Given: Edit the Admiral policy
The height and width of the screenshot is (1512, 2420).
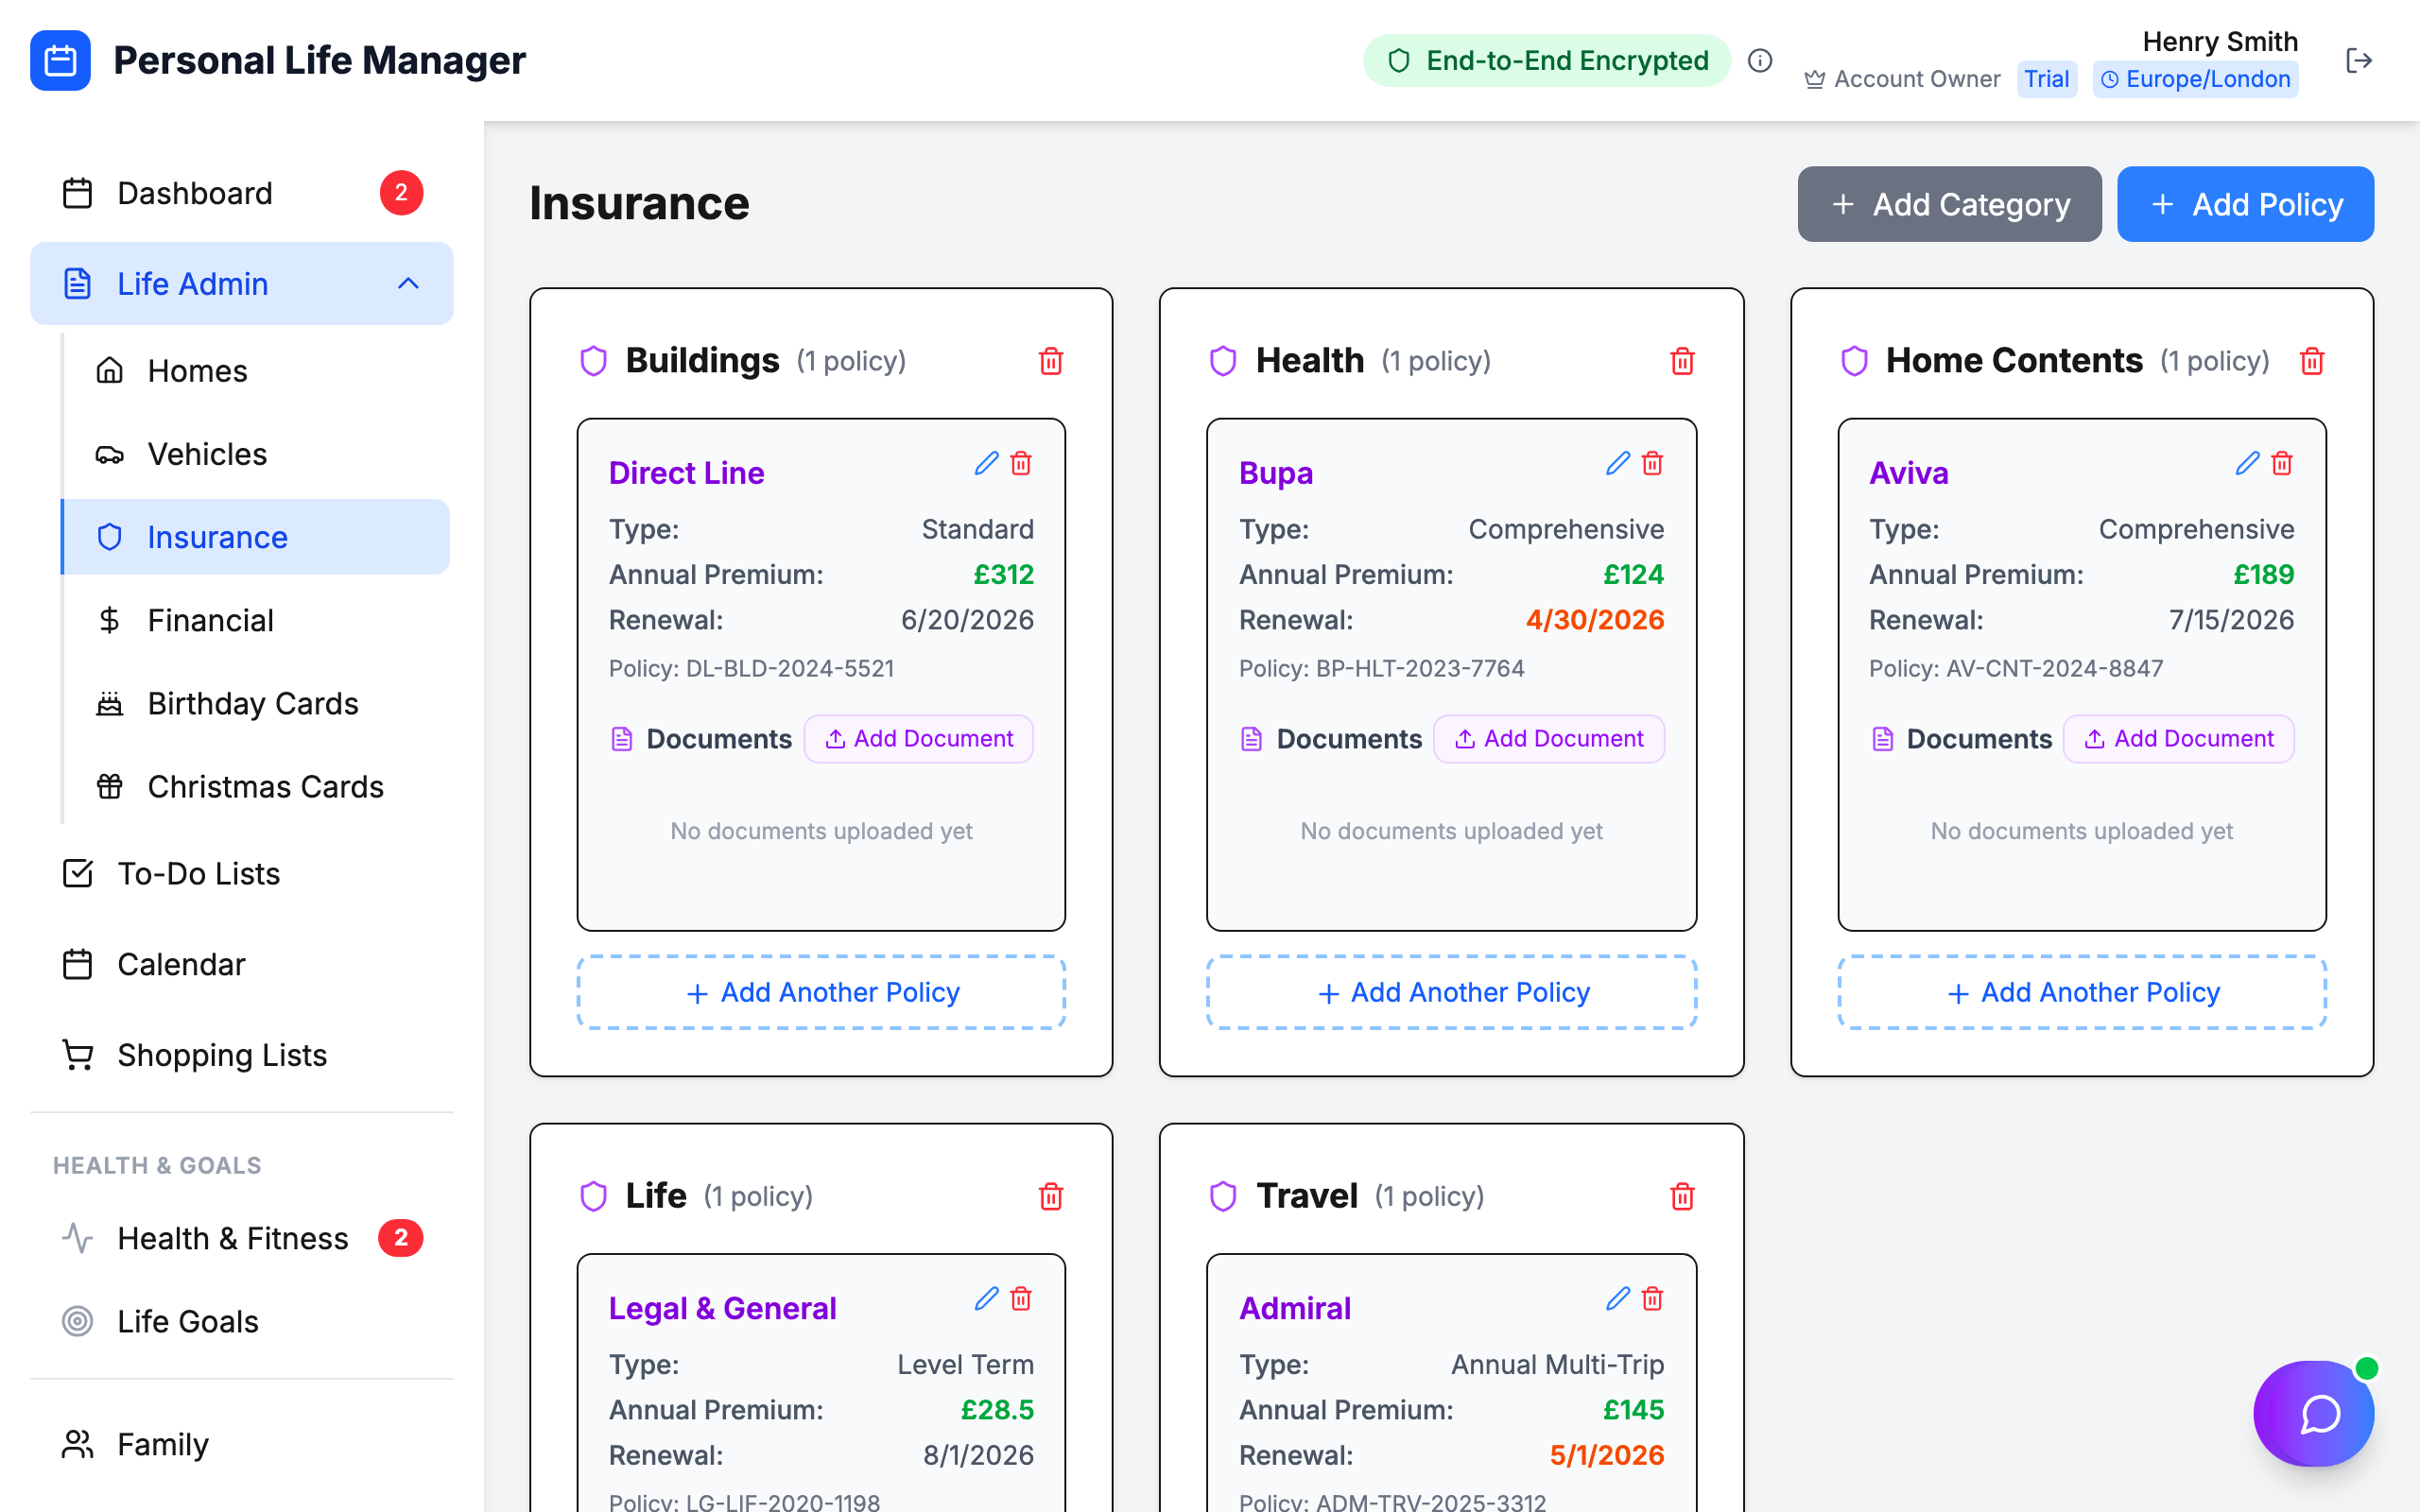Looking at the screenshot, I should pyautogui.click(x=1617, y=1298).
